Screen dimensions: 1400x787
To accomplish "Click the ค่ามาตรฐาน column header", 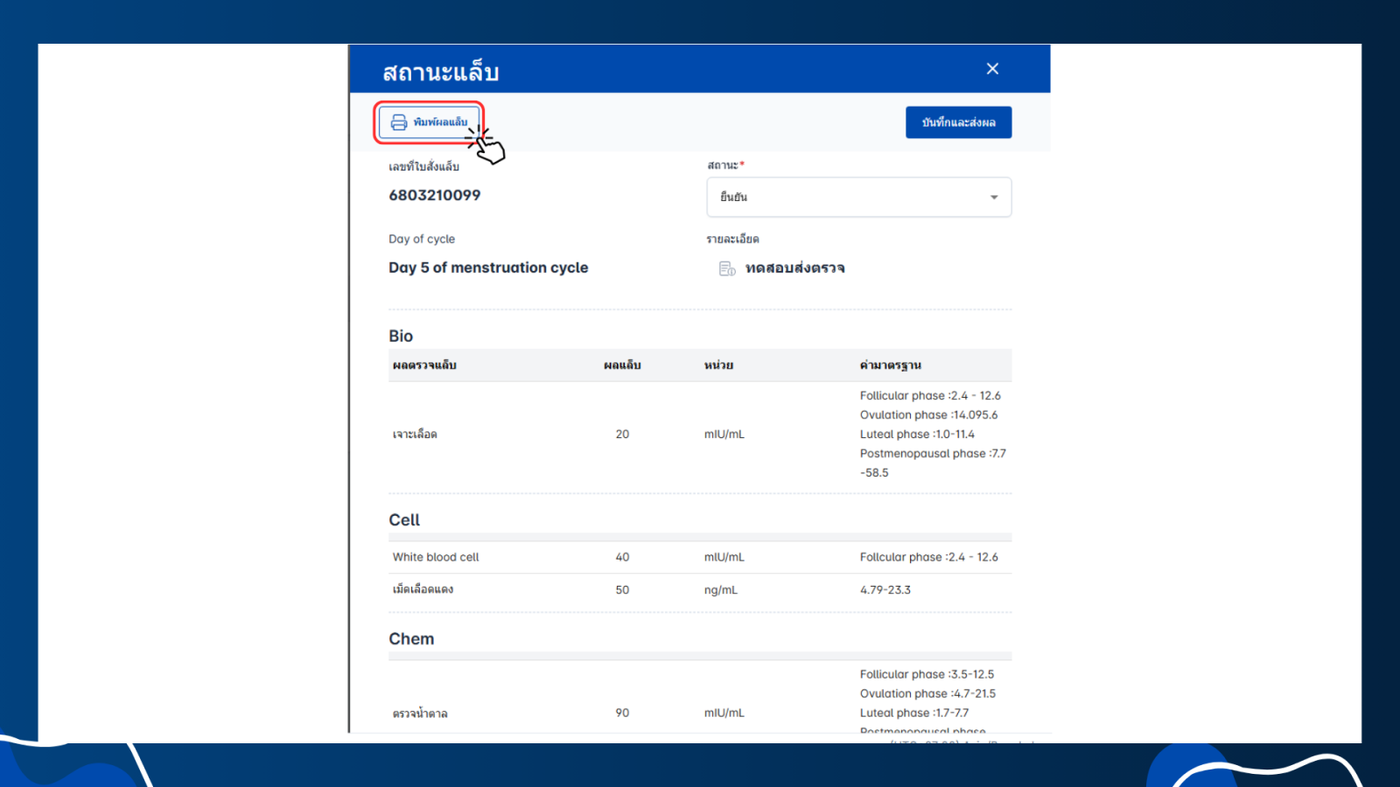I will pyautogui.click(x=890, y=365).
